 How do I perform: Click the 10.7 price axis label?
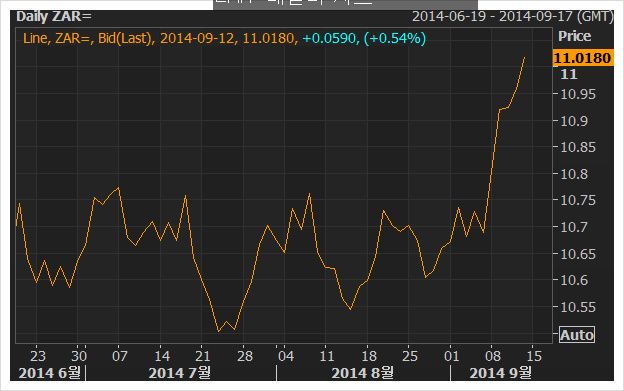pos(573,227)
